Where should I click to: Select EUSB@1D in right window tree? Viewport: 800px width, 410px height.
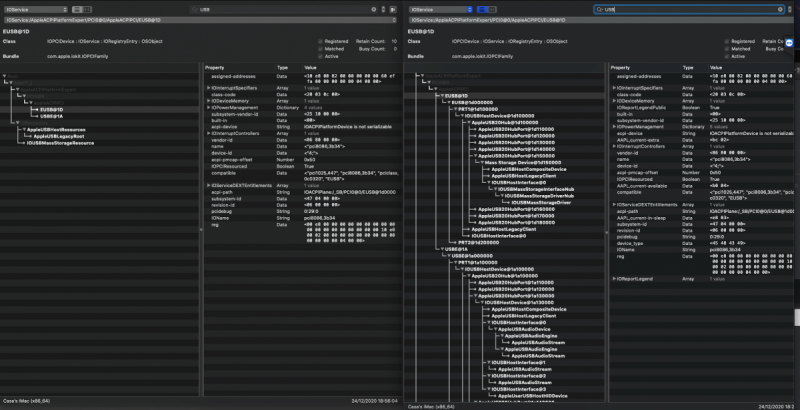[x=457, y=95]
